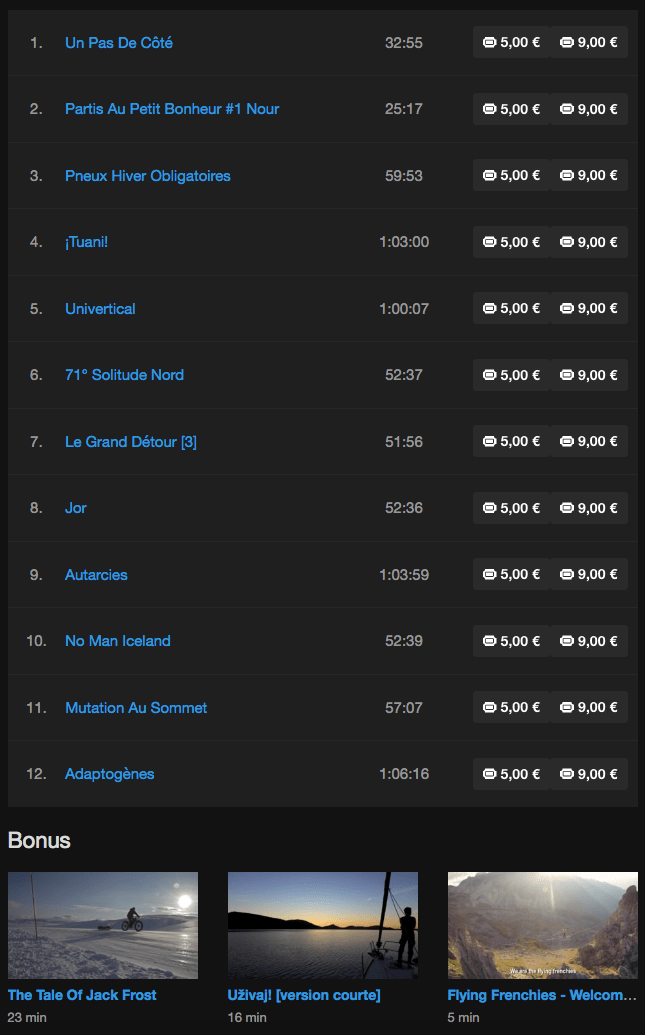Buy Un Pas De Côté for 5,00 €
The width and height of the screenshot is (645, 1035).
[x=511, y=42]
